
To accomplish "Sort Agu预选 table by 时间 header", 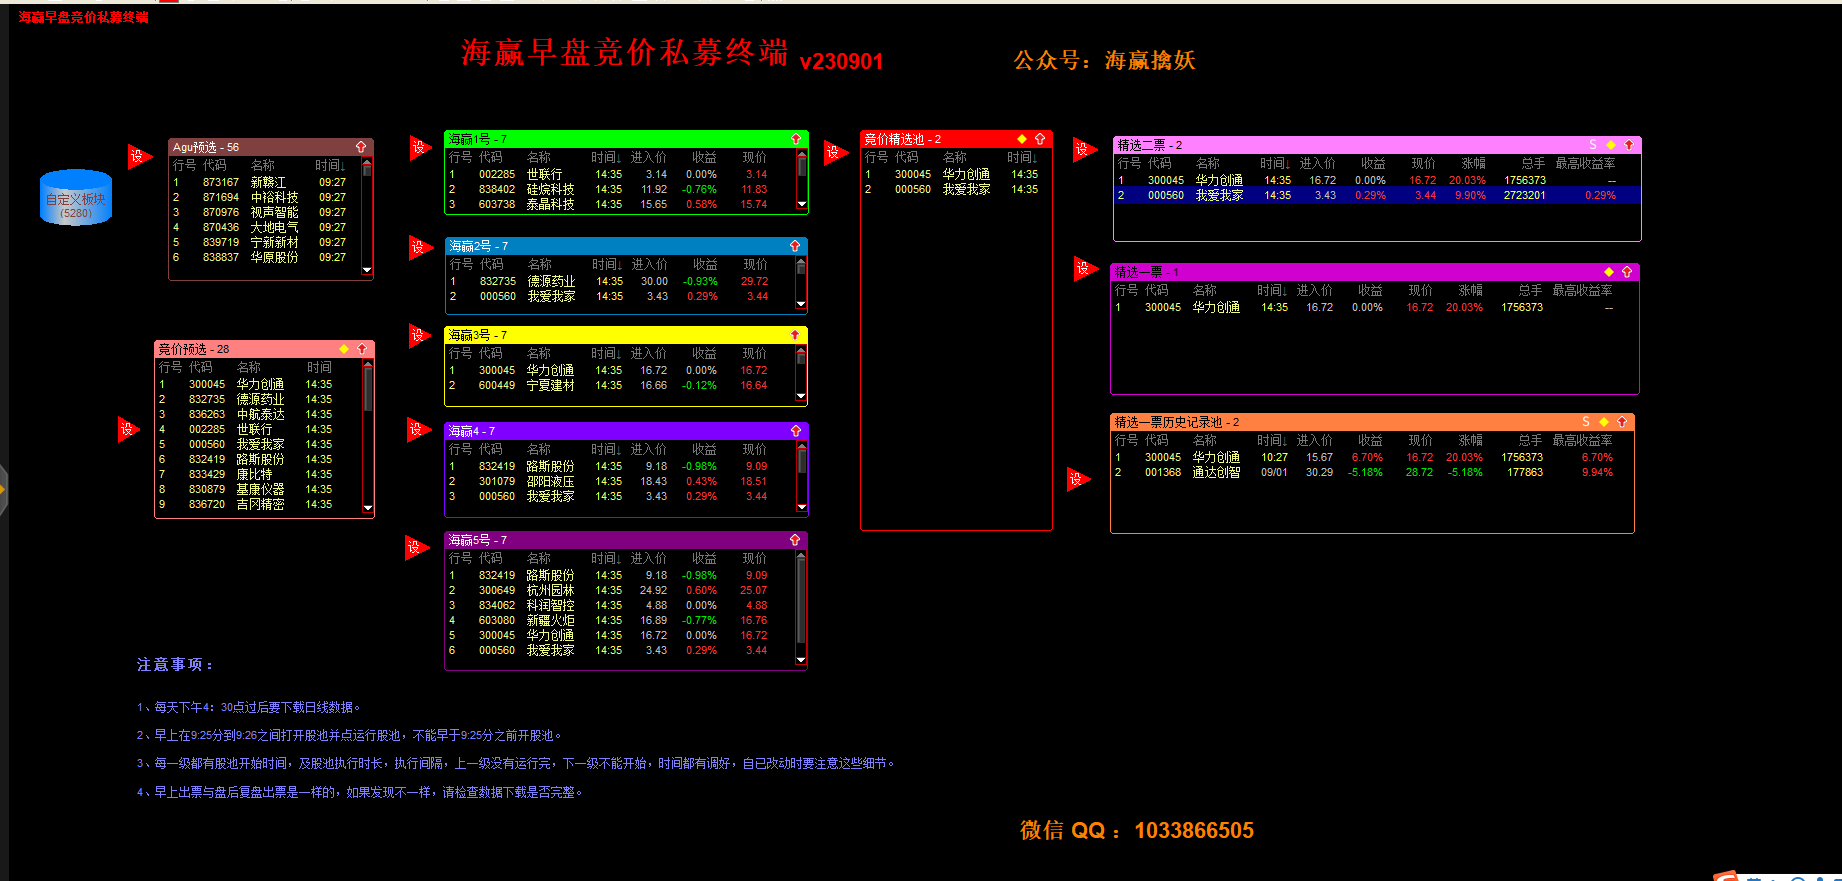I will tap(329, 166).
